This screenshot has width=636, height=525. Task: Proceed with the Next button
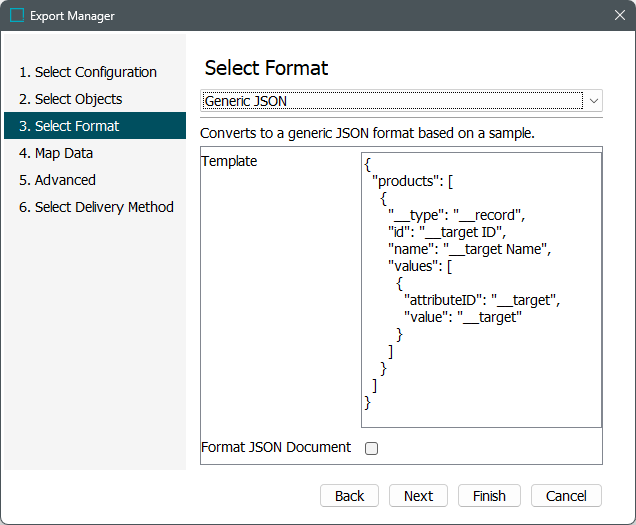pos(418,496)
